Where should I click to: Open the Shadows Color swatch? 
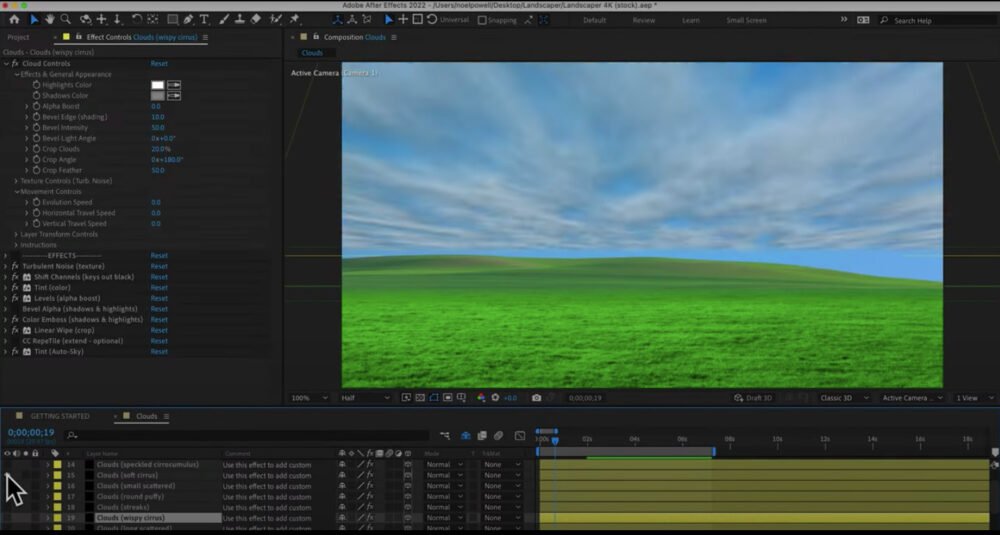[x=158, y=96]
